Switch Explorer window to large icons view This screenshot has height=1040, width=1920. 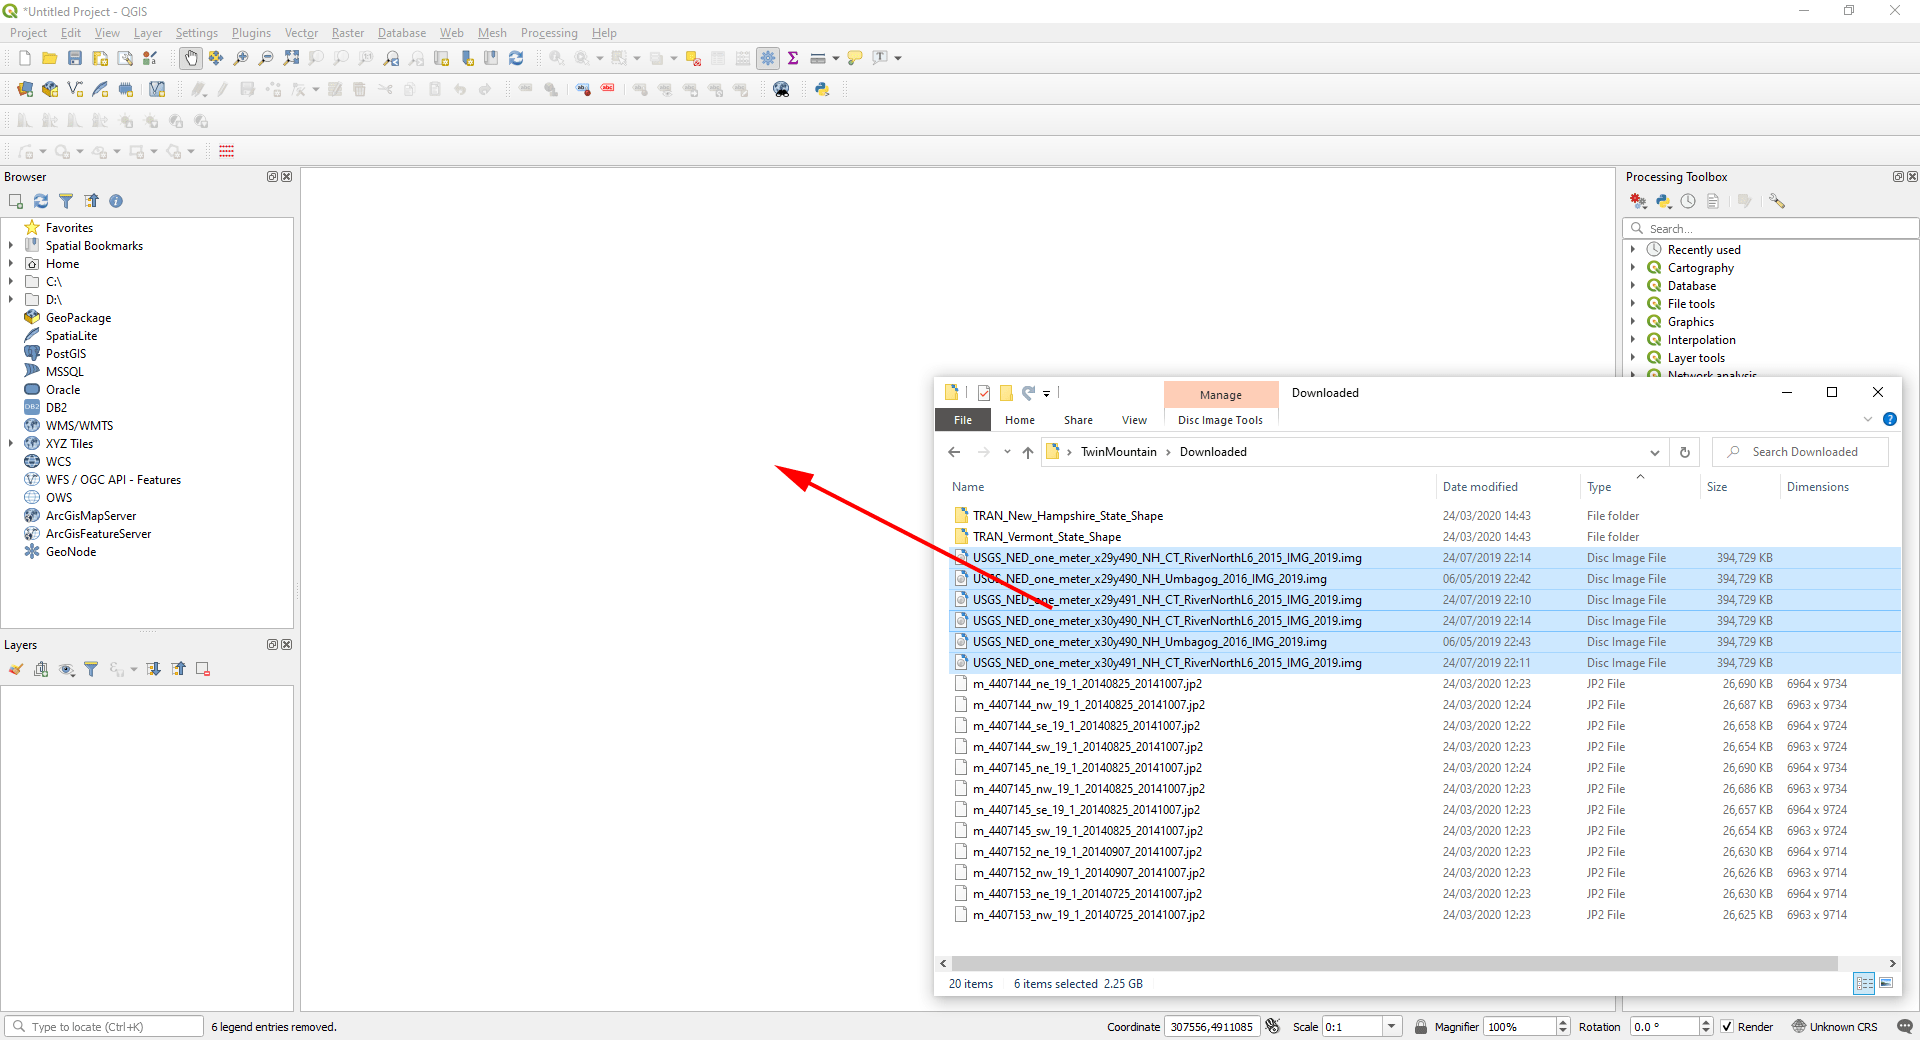pyautogui.click(x=1886, y=983)
